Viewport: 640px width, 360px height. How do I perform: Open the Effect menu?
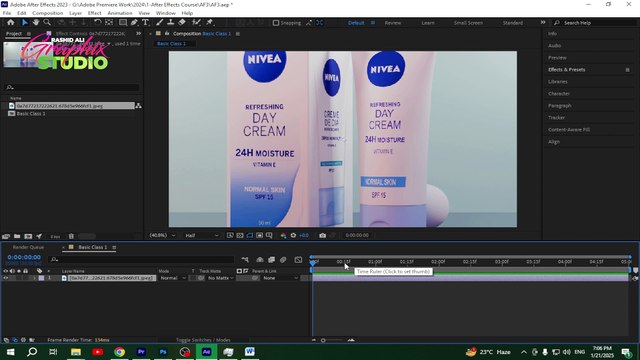(x=94, y=13)
